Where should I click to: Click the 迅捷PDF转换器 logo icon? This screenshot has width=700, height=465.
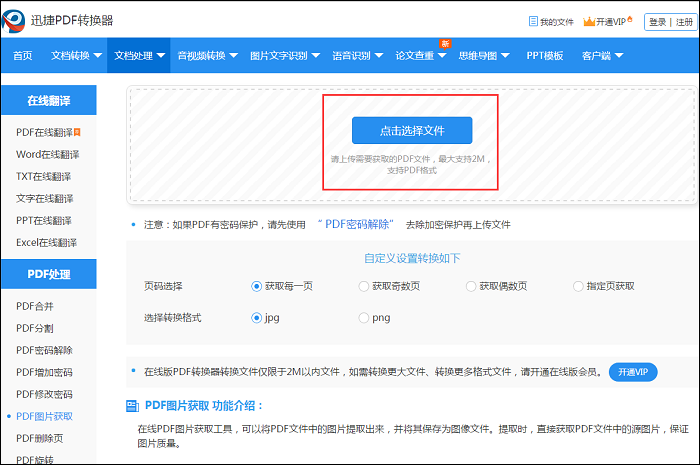click(17, 20)
